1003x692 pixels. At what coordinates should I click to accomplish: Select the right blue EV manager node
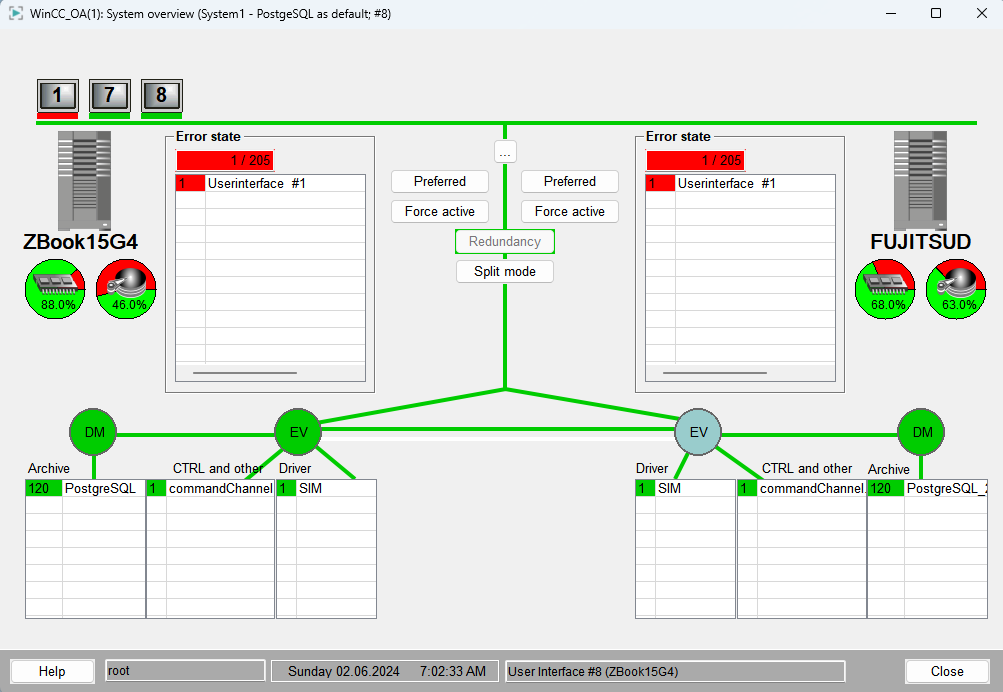[x=698, y=432]
